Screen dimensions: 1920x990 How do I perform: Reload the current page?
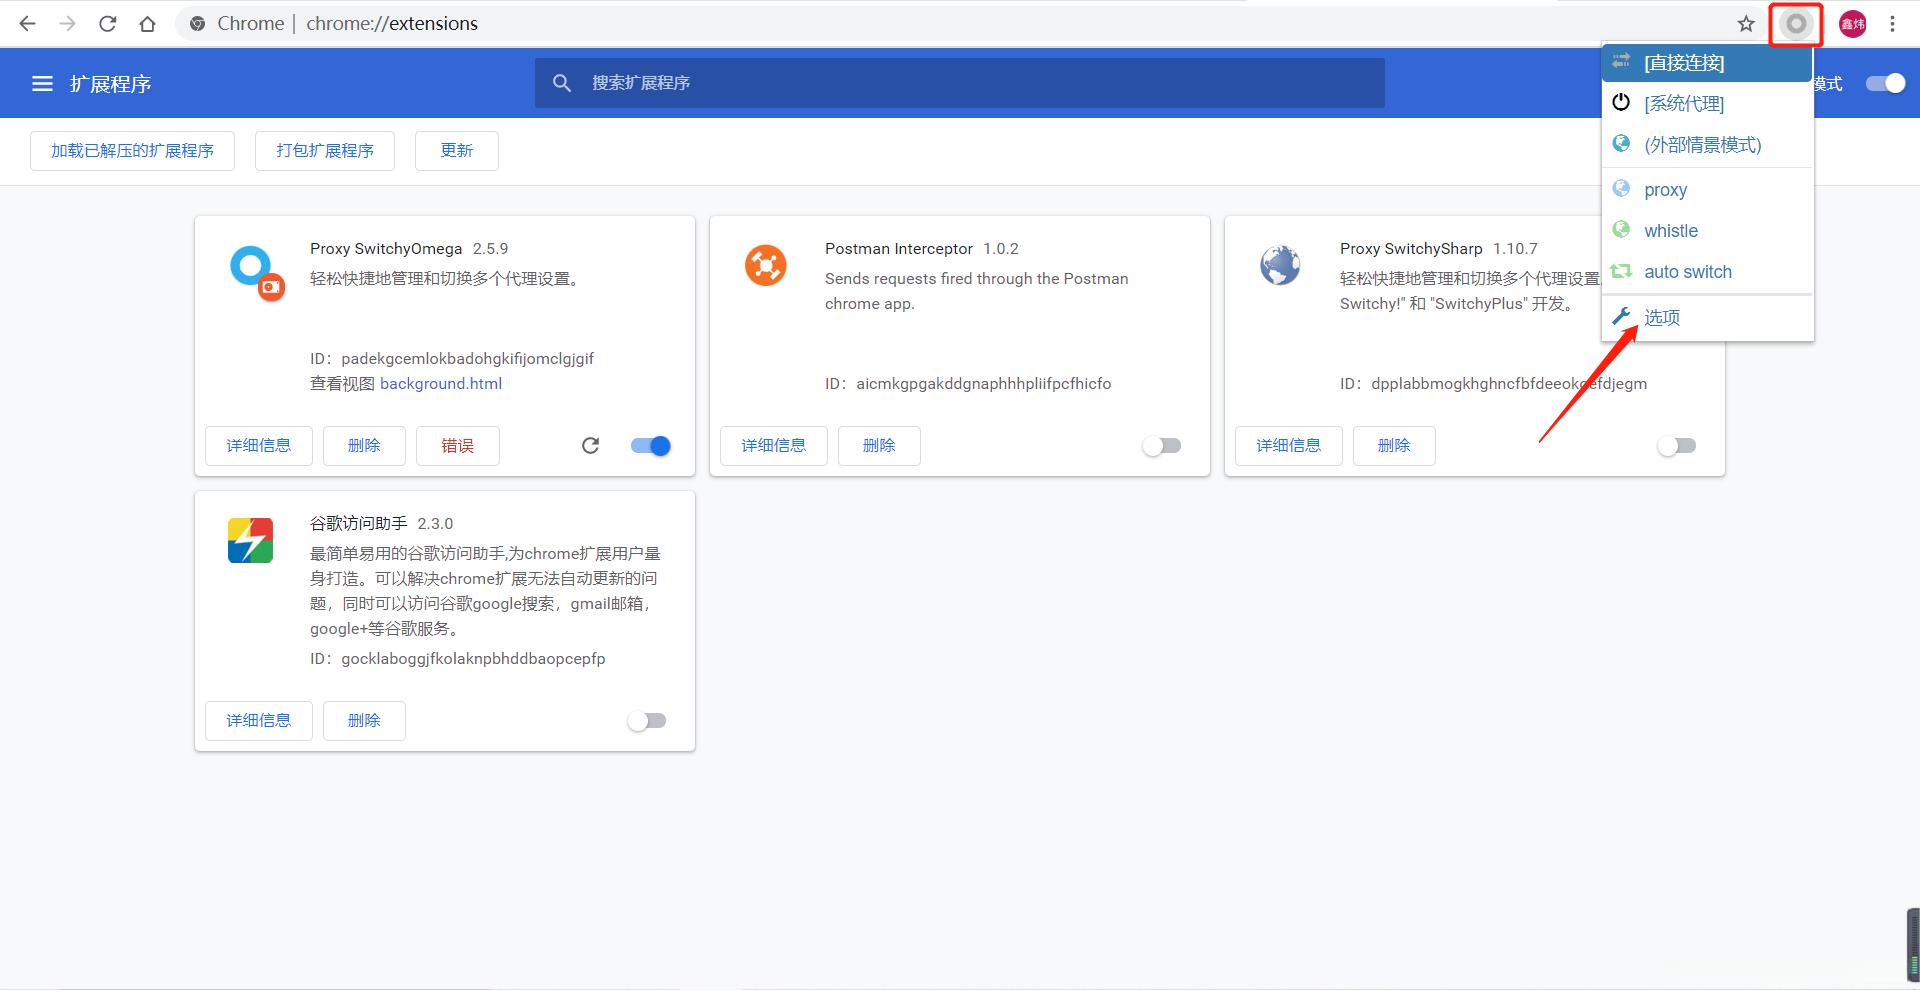click(x=108, y=24)
